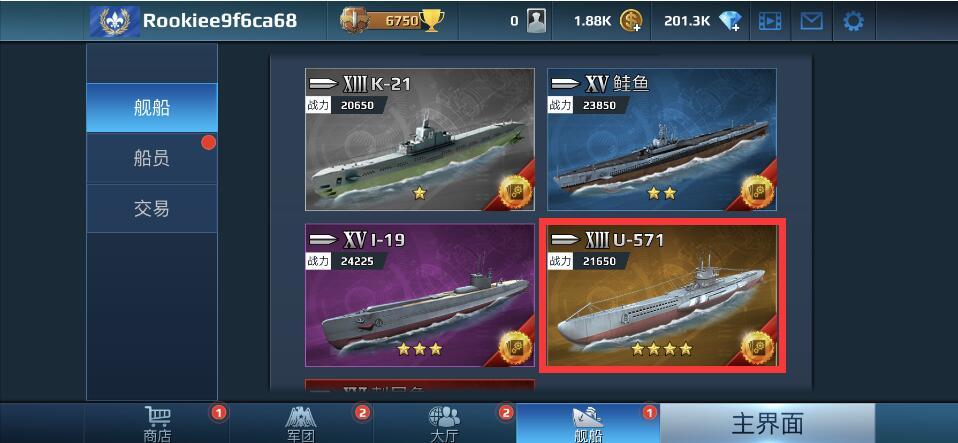Open the 商店 shop tab
Image resolution: width=958 pixels, height=443 pixels.
pos(157,423)
